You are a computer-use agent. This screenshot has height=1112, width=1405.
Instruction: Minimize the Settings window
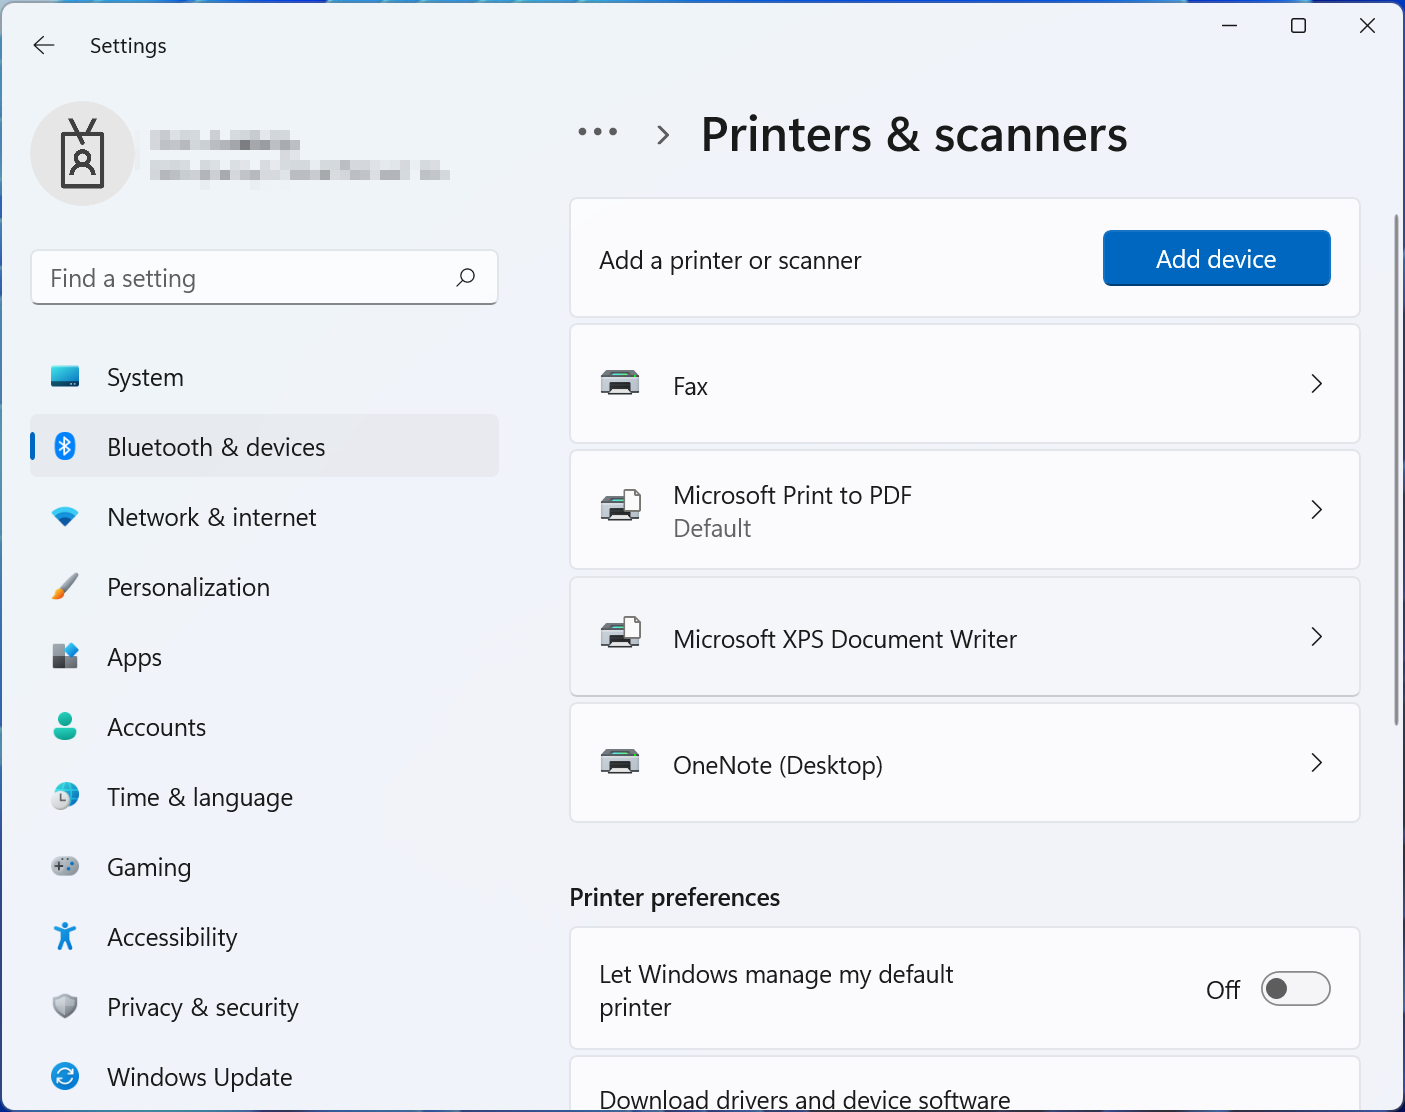pyautogui.click(x=1230, y=26)
